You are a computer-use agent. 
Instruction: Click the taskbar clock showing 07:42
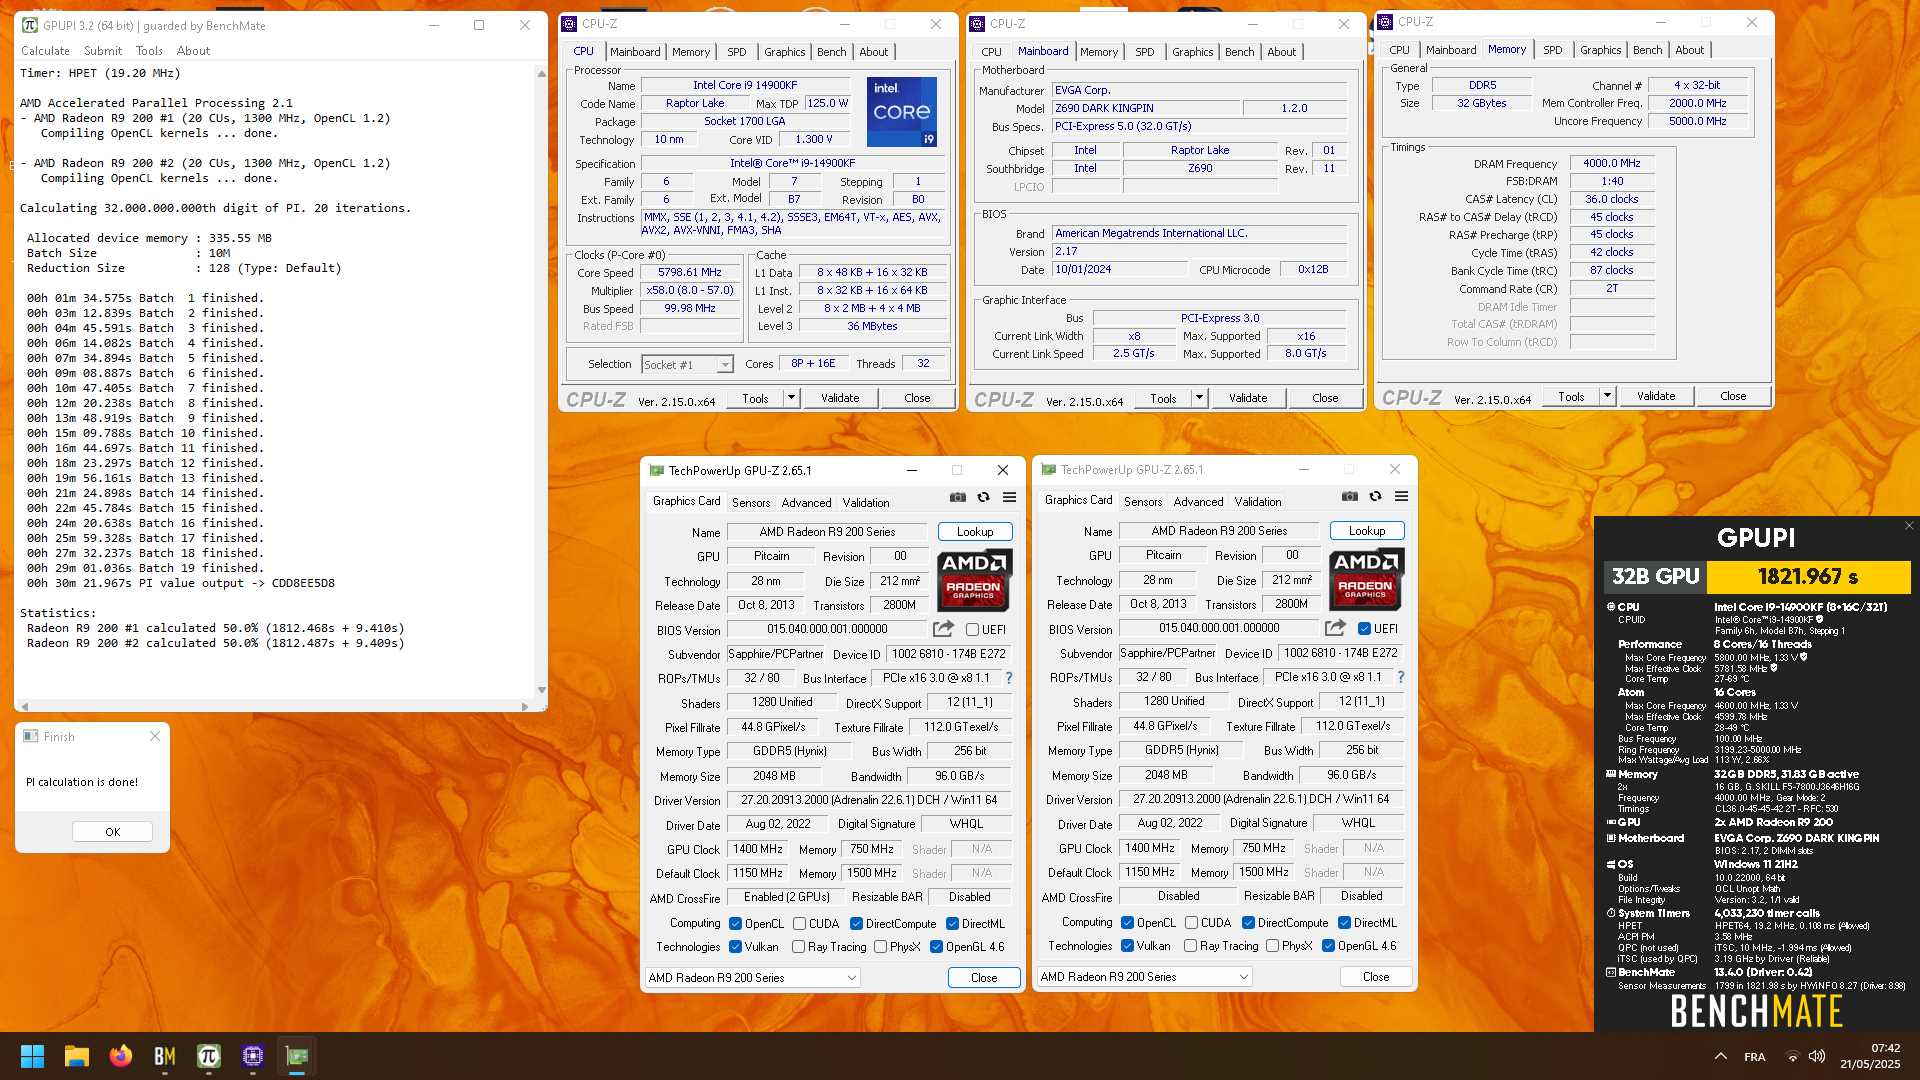pos(1871,1056)
